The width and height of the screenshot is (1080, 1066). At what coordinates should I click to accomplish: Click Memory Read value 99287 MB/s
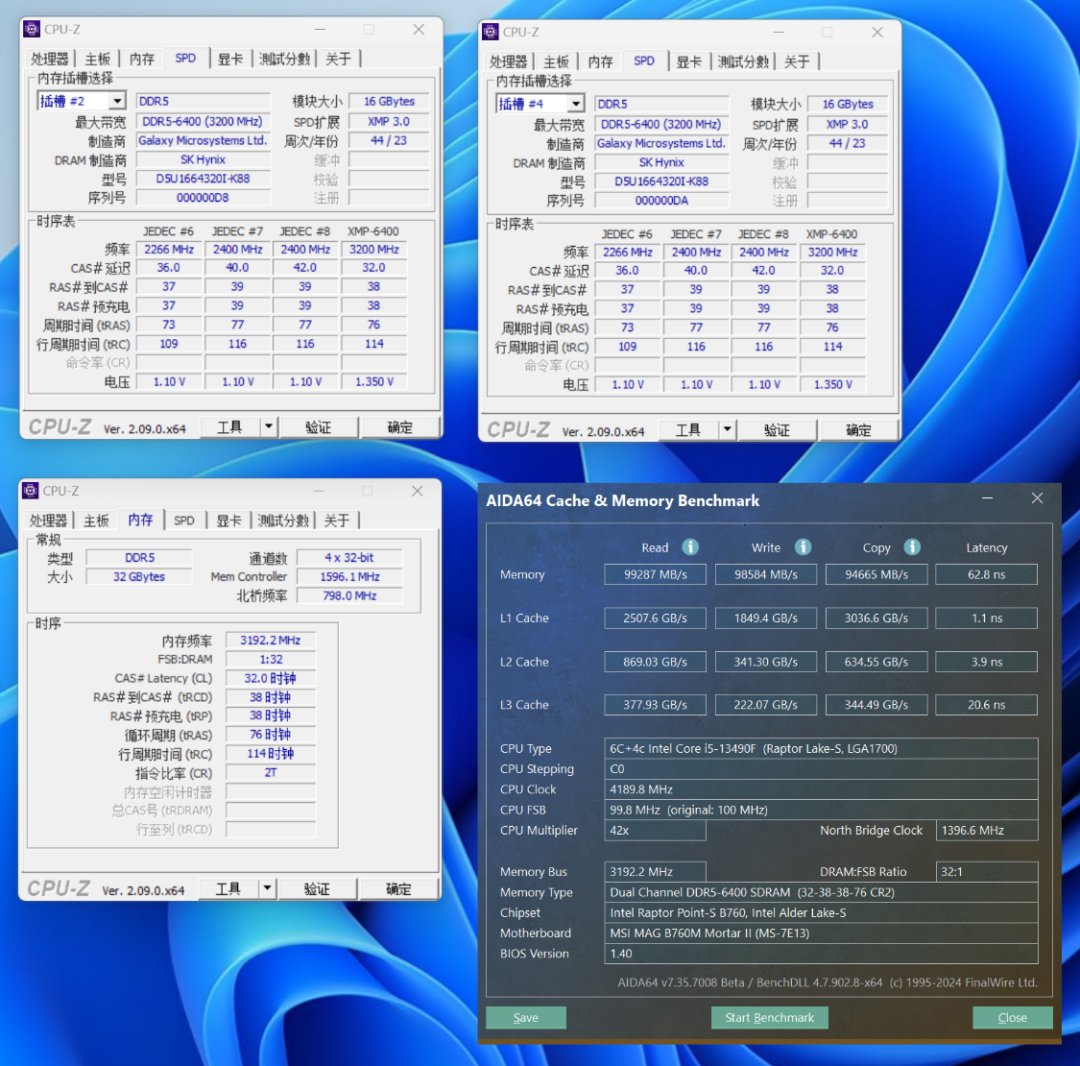(x=655, y=574)
